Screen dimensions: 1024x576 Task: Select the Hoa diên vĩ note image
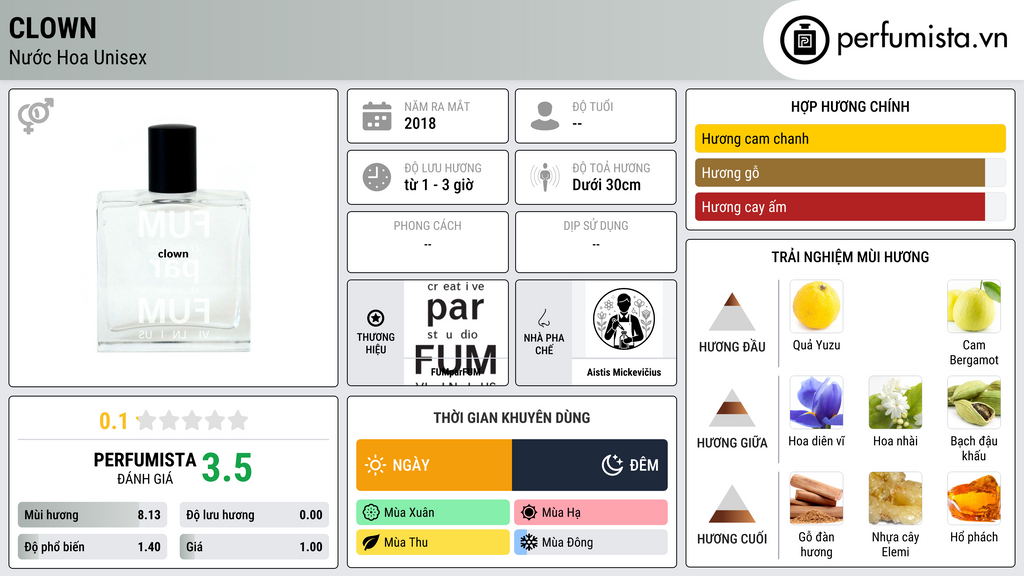(816, 402)
